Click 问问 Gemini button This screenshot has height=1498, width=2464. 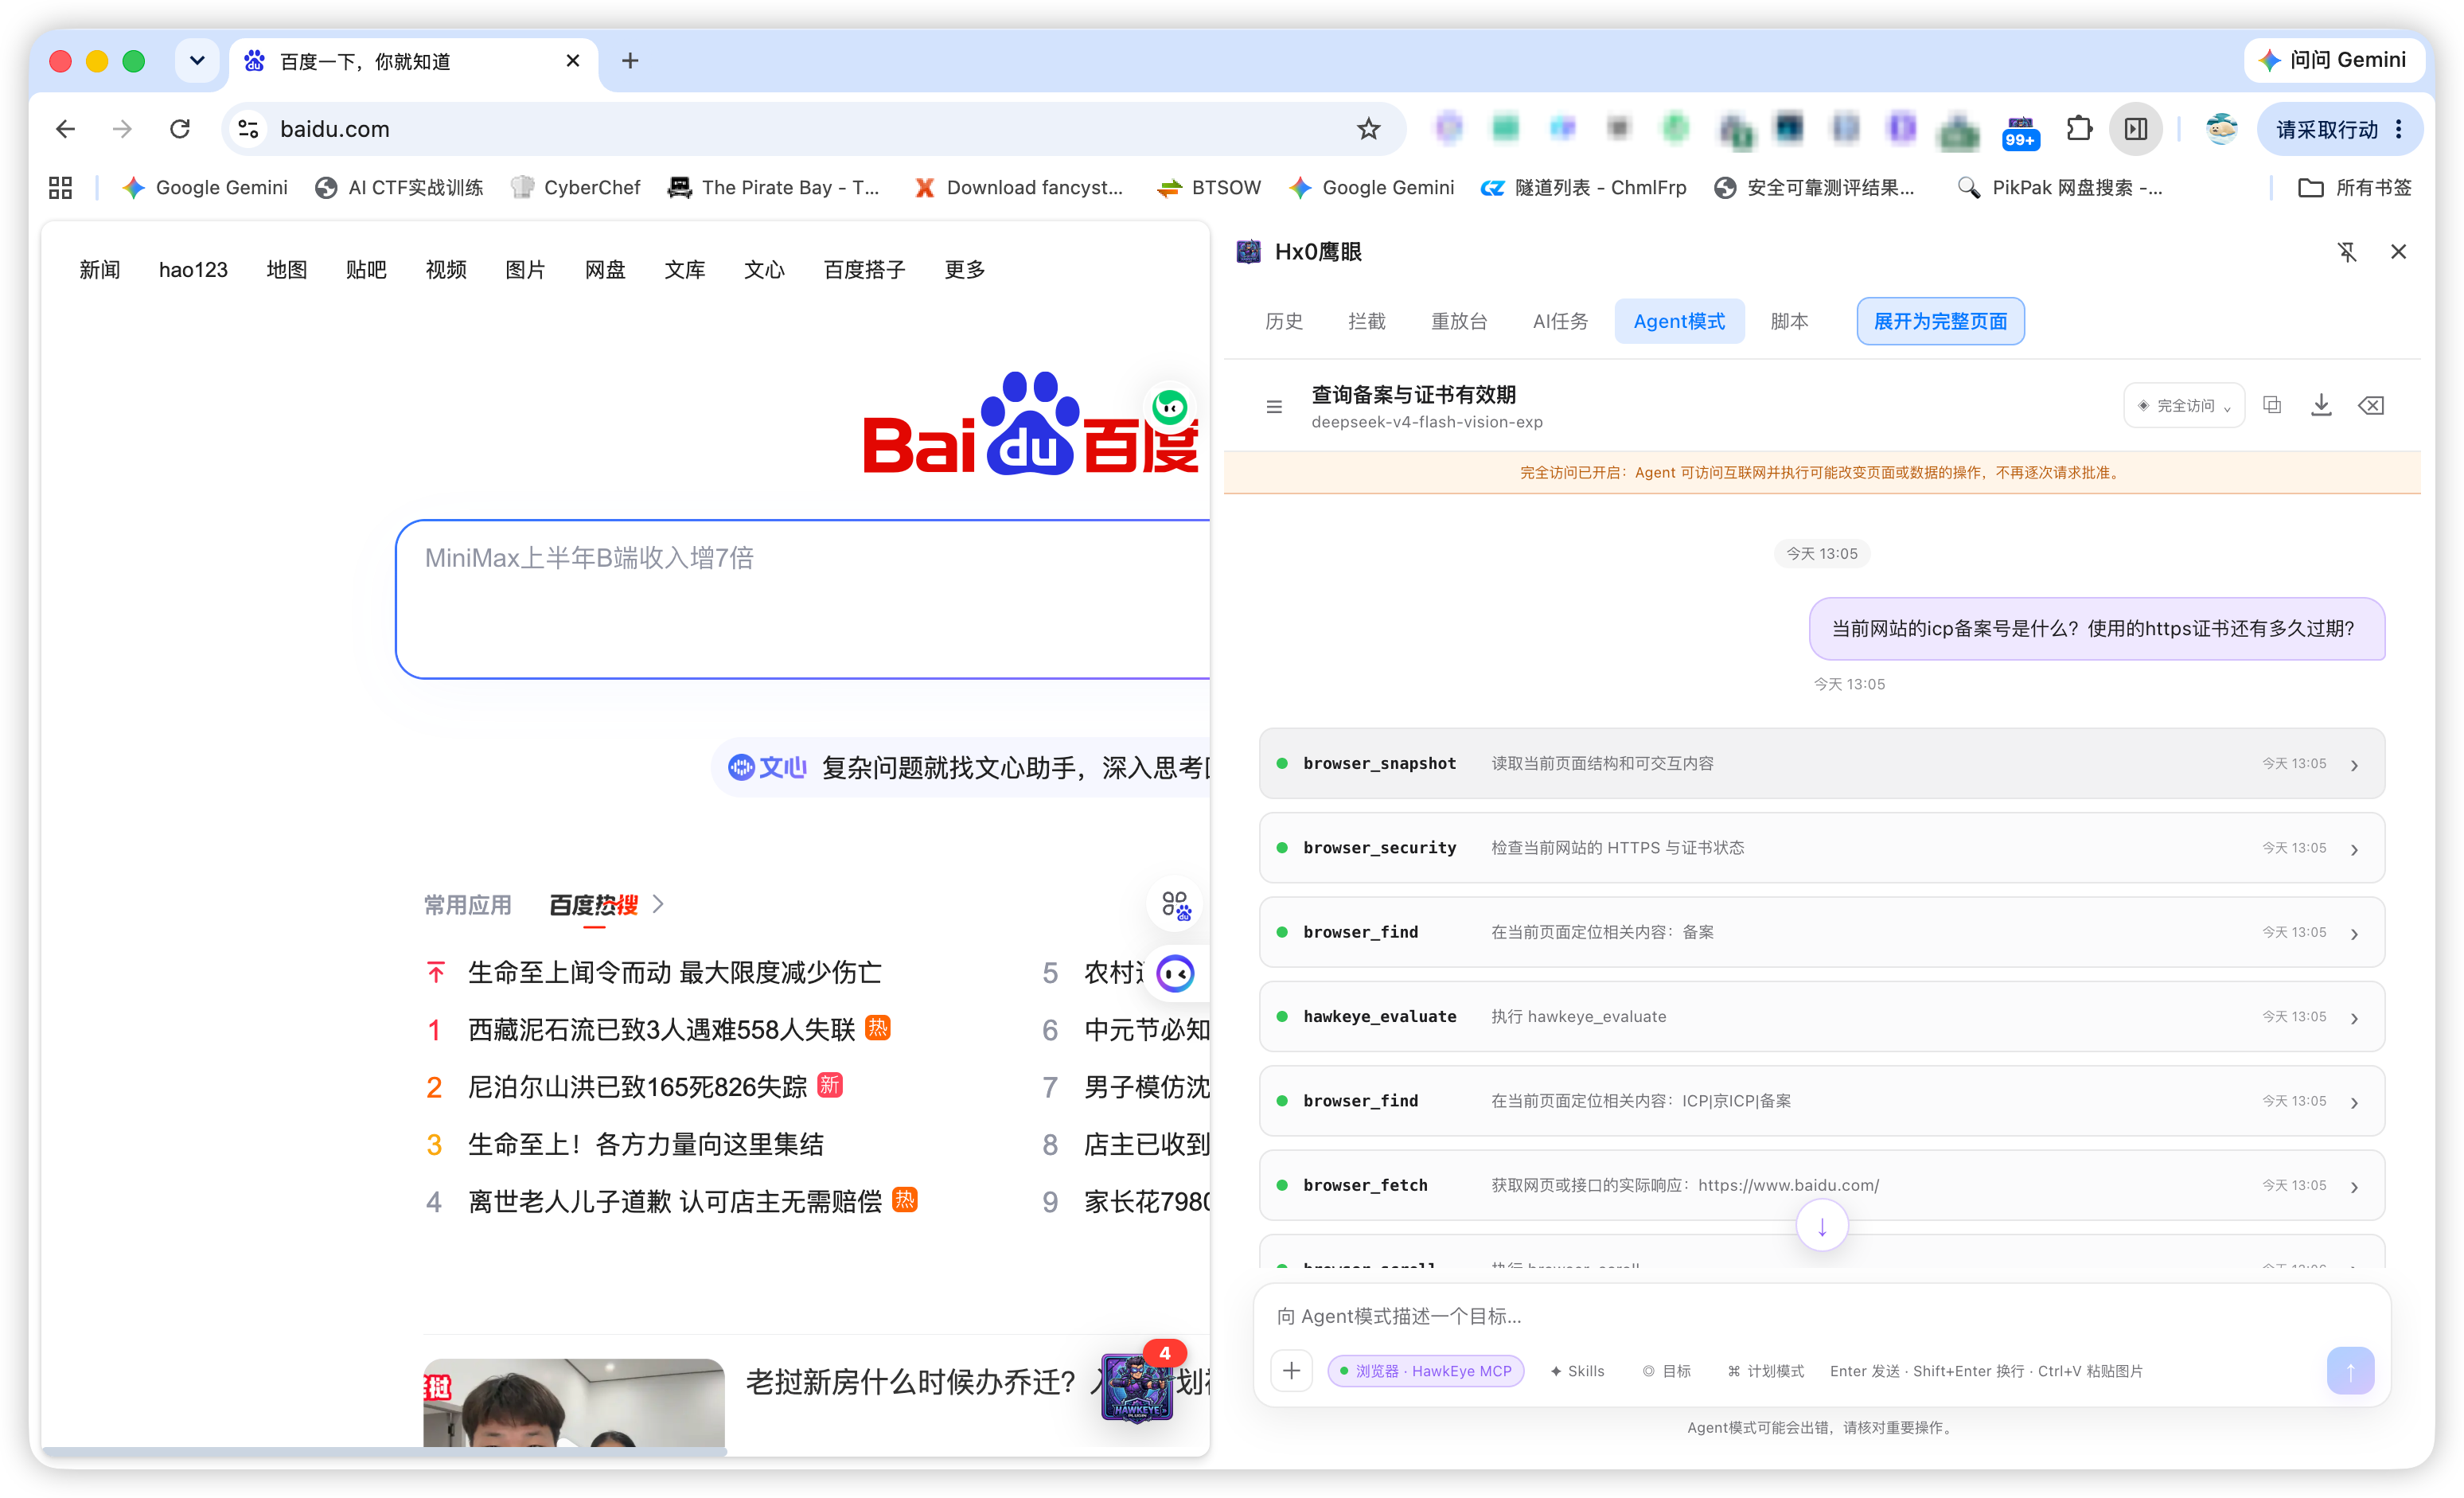tap(2334, 60)
